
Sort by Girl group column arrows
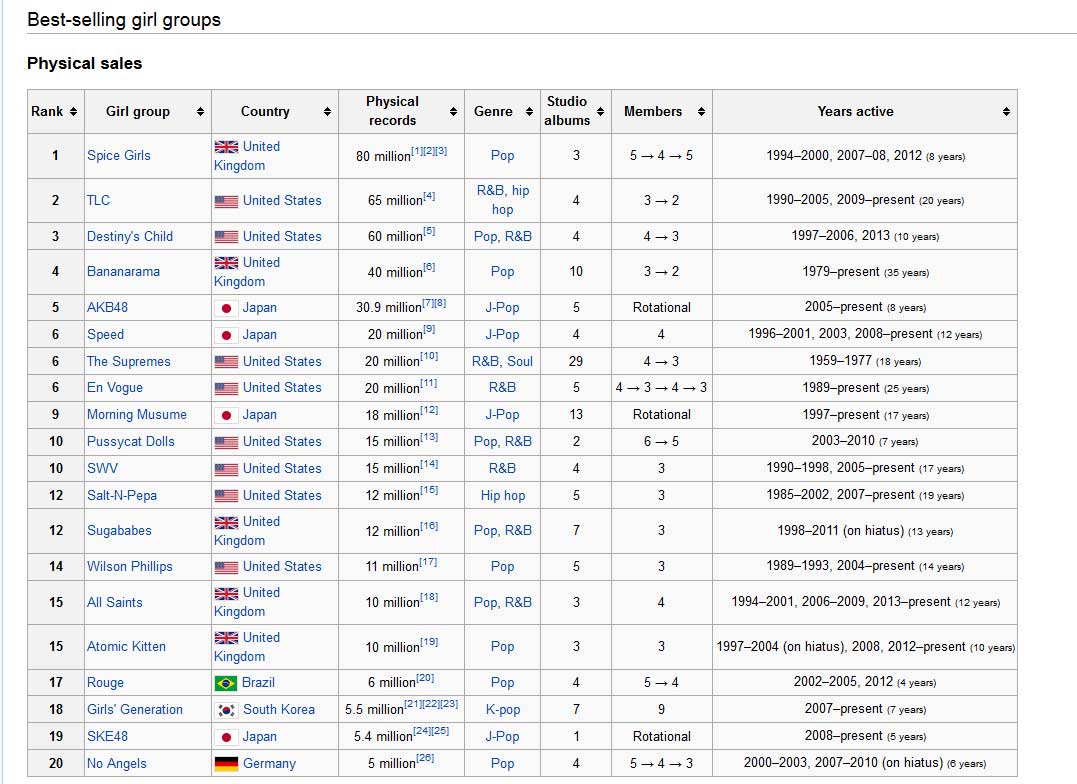point(200,111)
